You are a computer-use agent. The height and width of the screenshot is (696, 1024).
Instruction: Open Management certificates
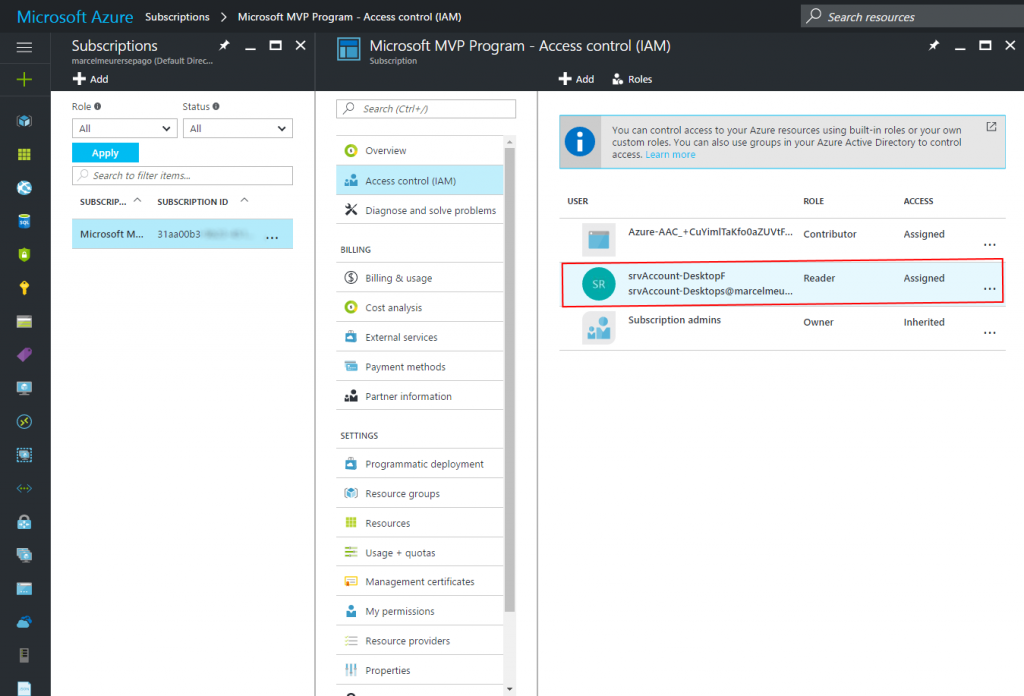[419, 582]
